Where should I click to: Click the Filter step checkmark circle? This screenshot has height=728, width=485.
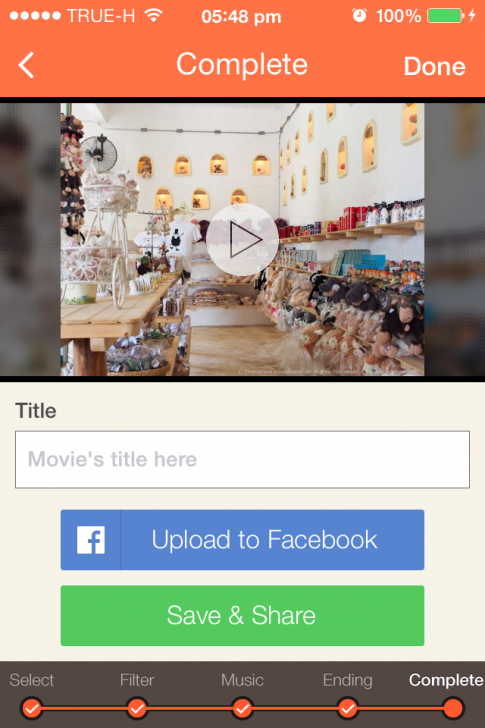(x=137, y=708)
